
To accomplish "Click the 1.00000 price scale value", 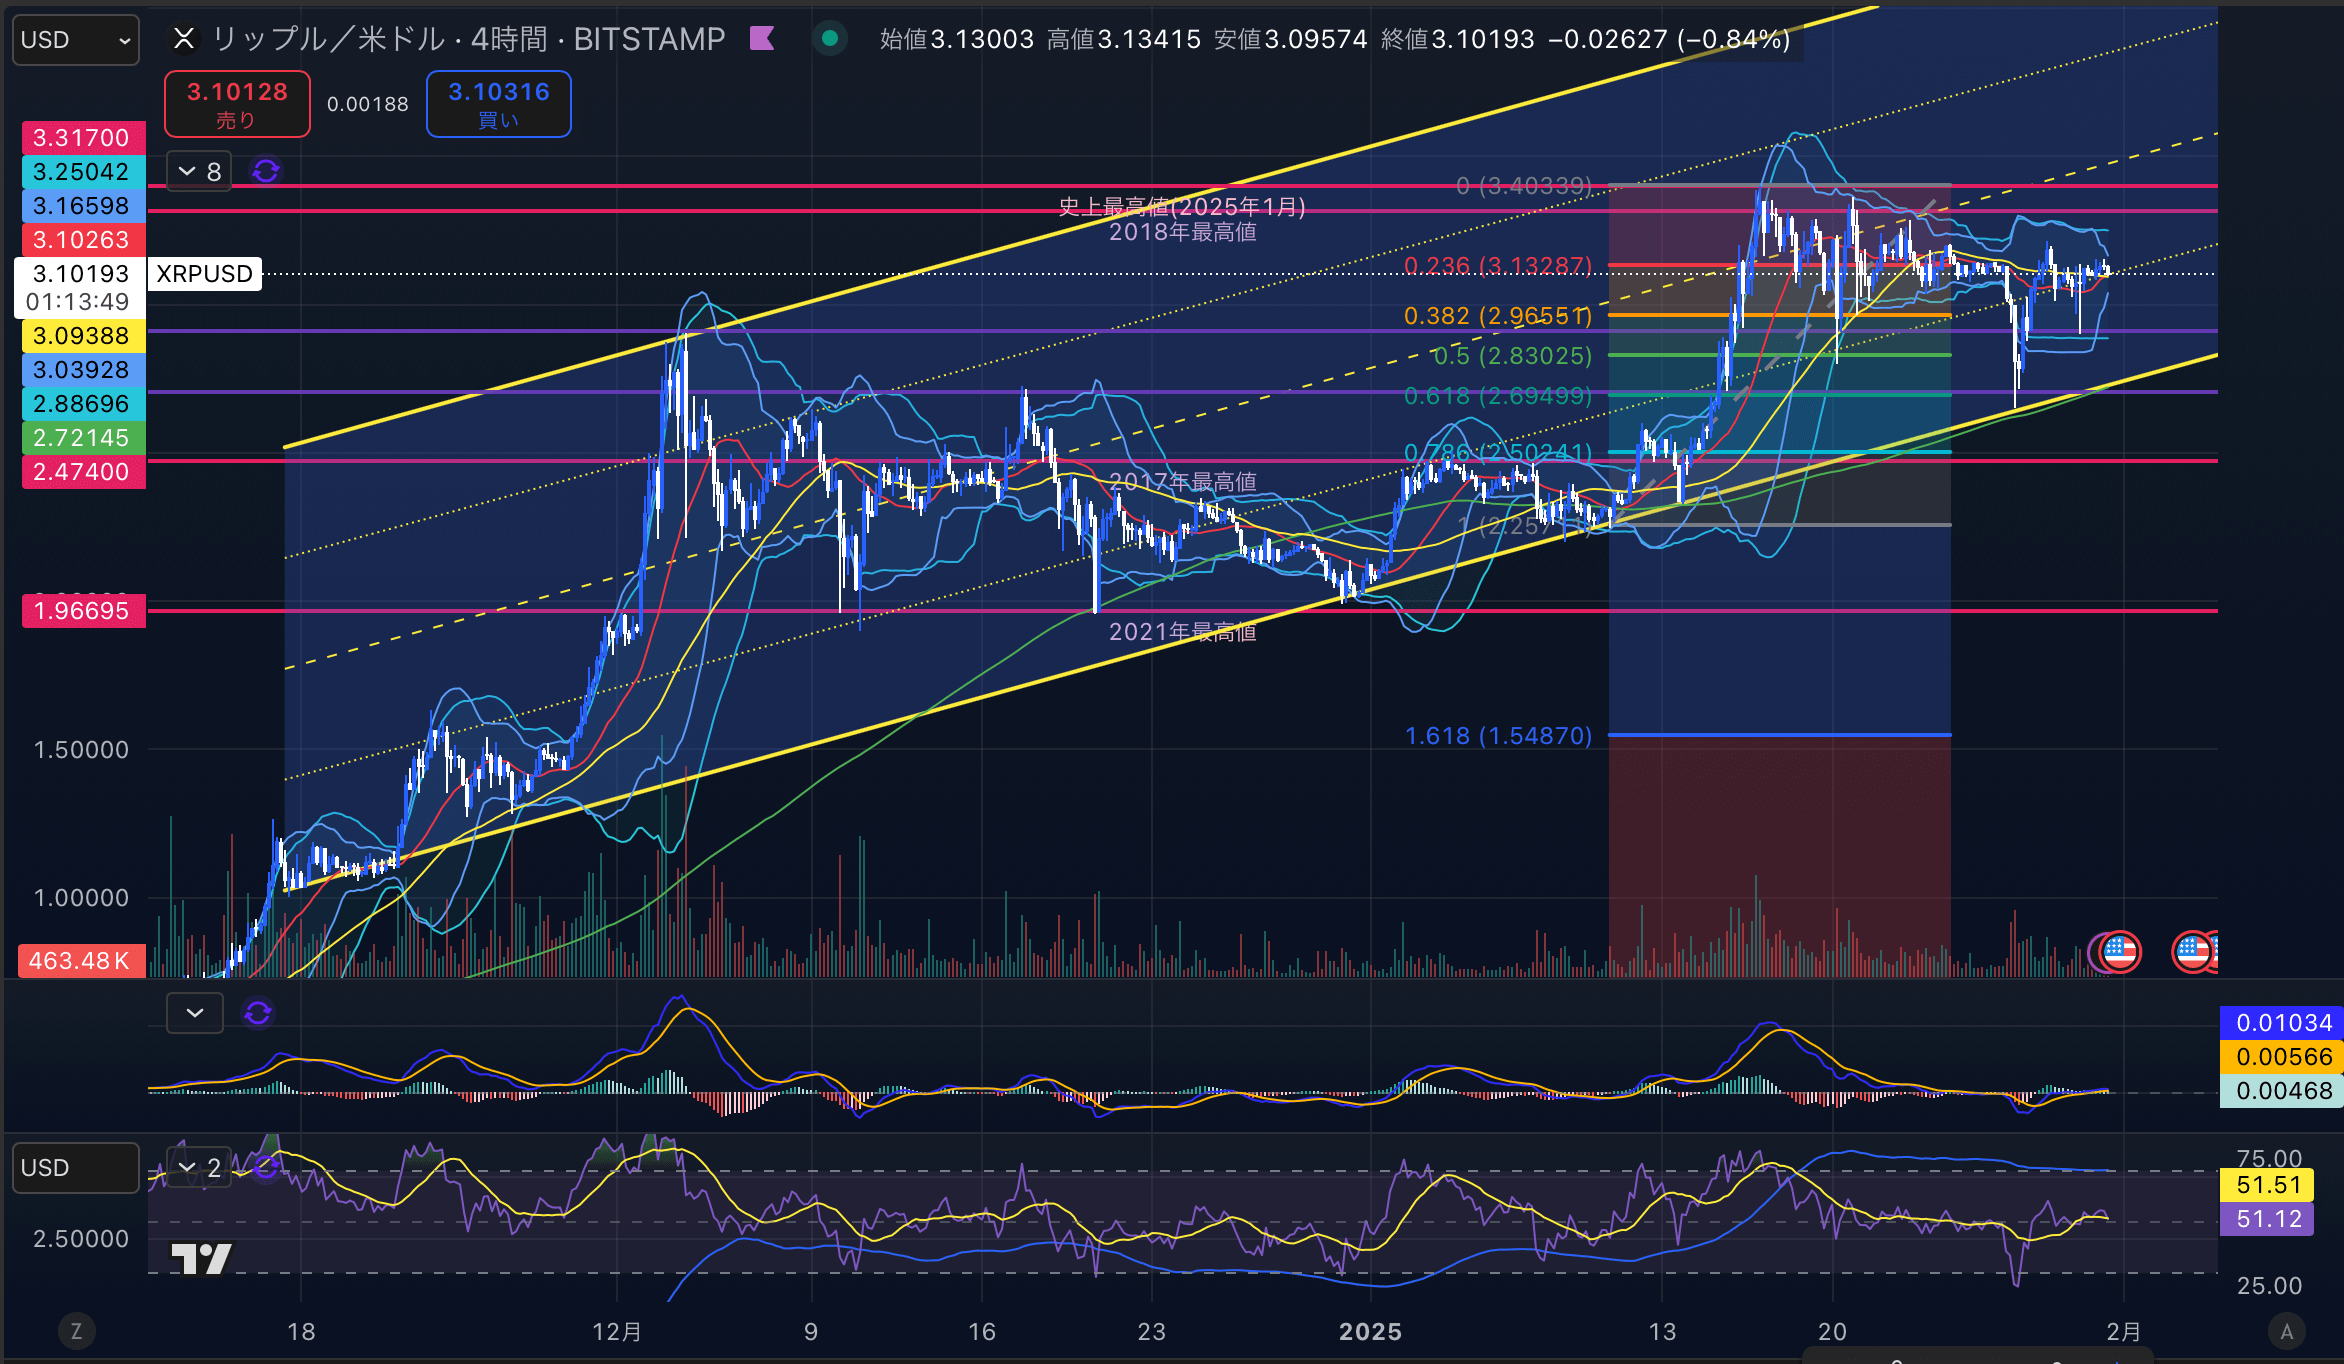I will click(x=81, y=898).
